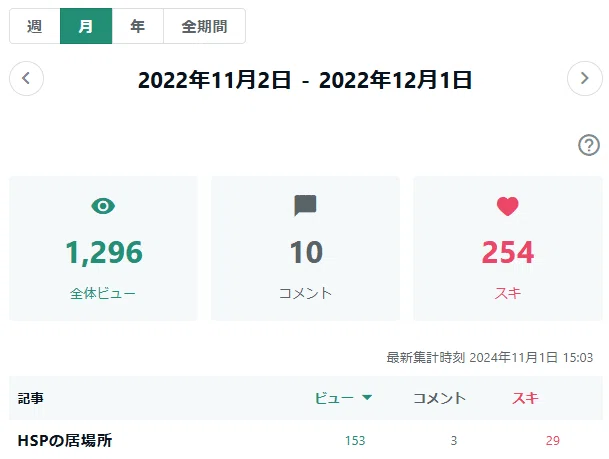Sort articles by ビュー column
The height and width of the screenshot is (459, 609).
[334, 398]
